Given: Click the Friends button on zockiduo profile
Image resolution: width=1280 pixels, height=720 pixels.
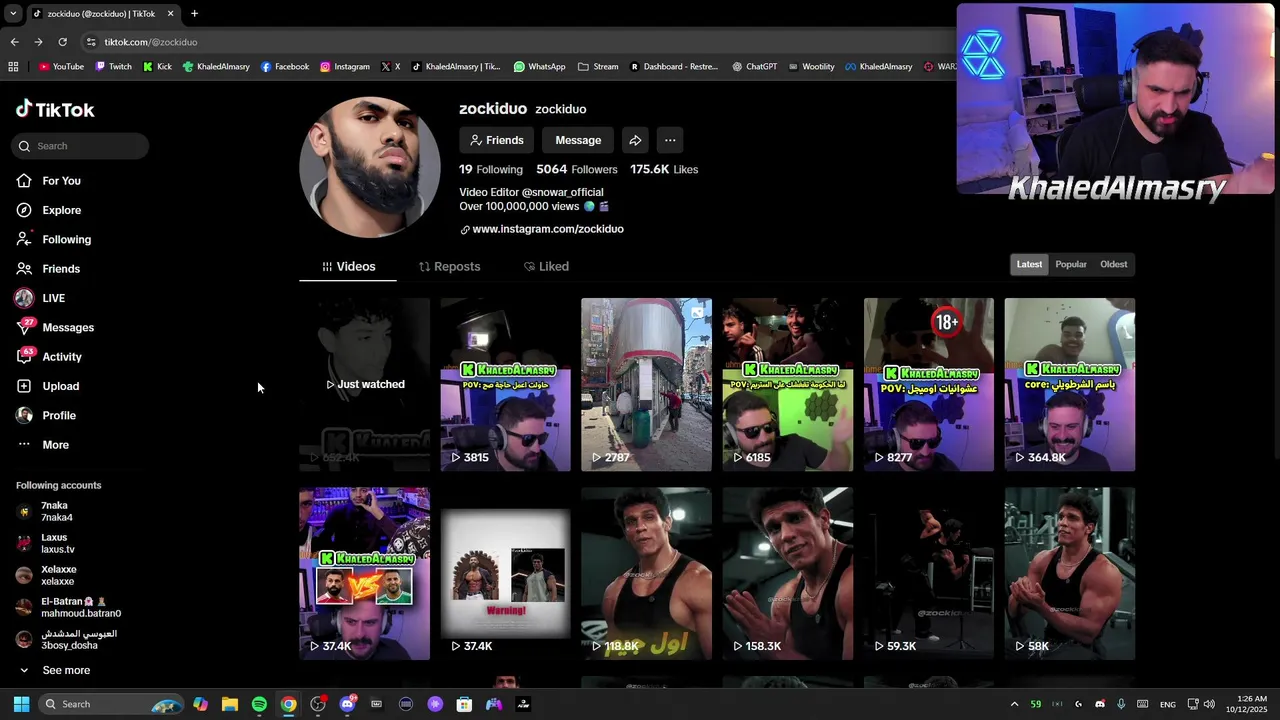Looking at the screenshot, I should [496, 140].
